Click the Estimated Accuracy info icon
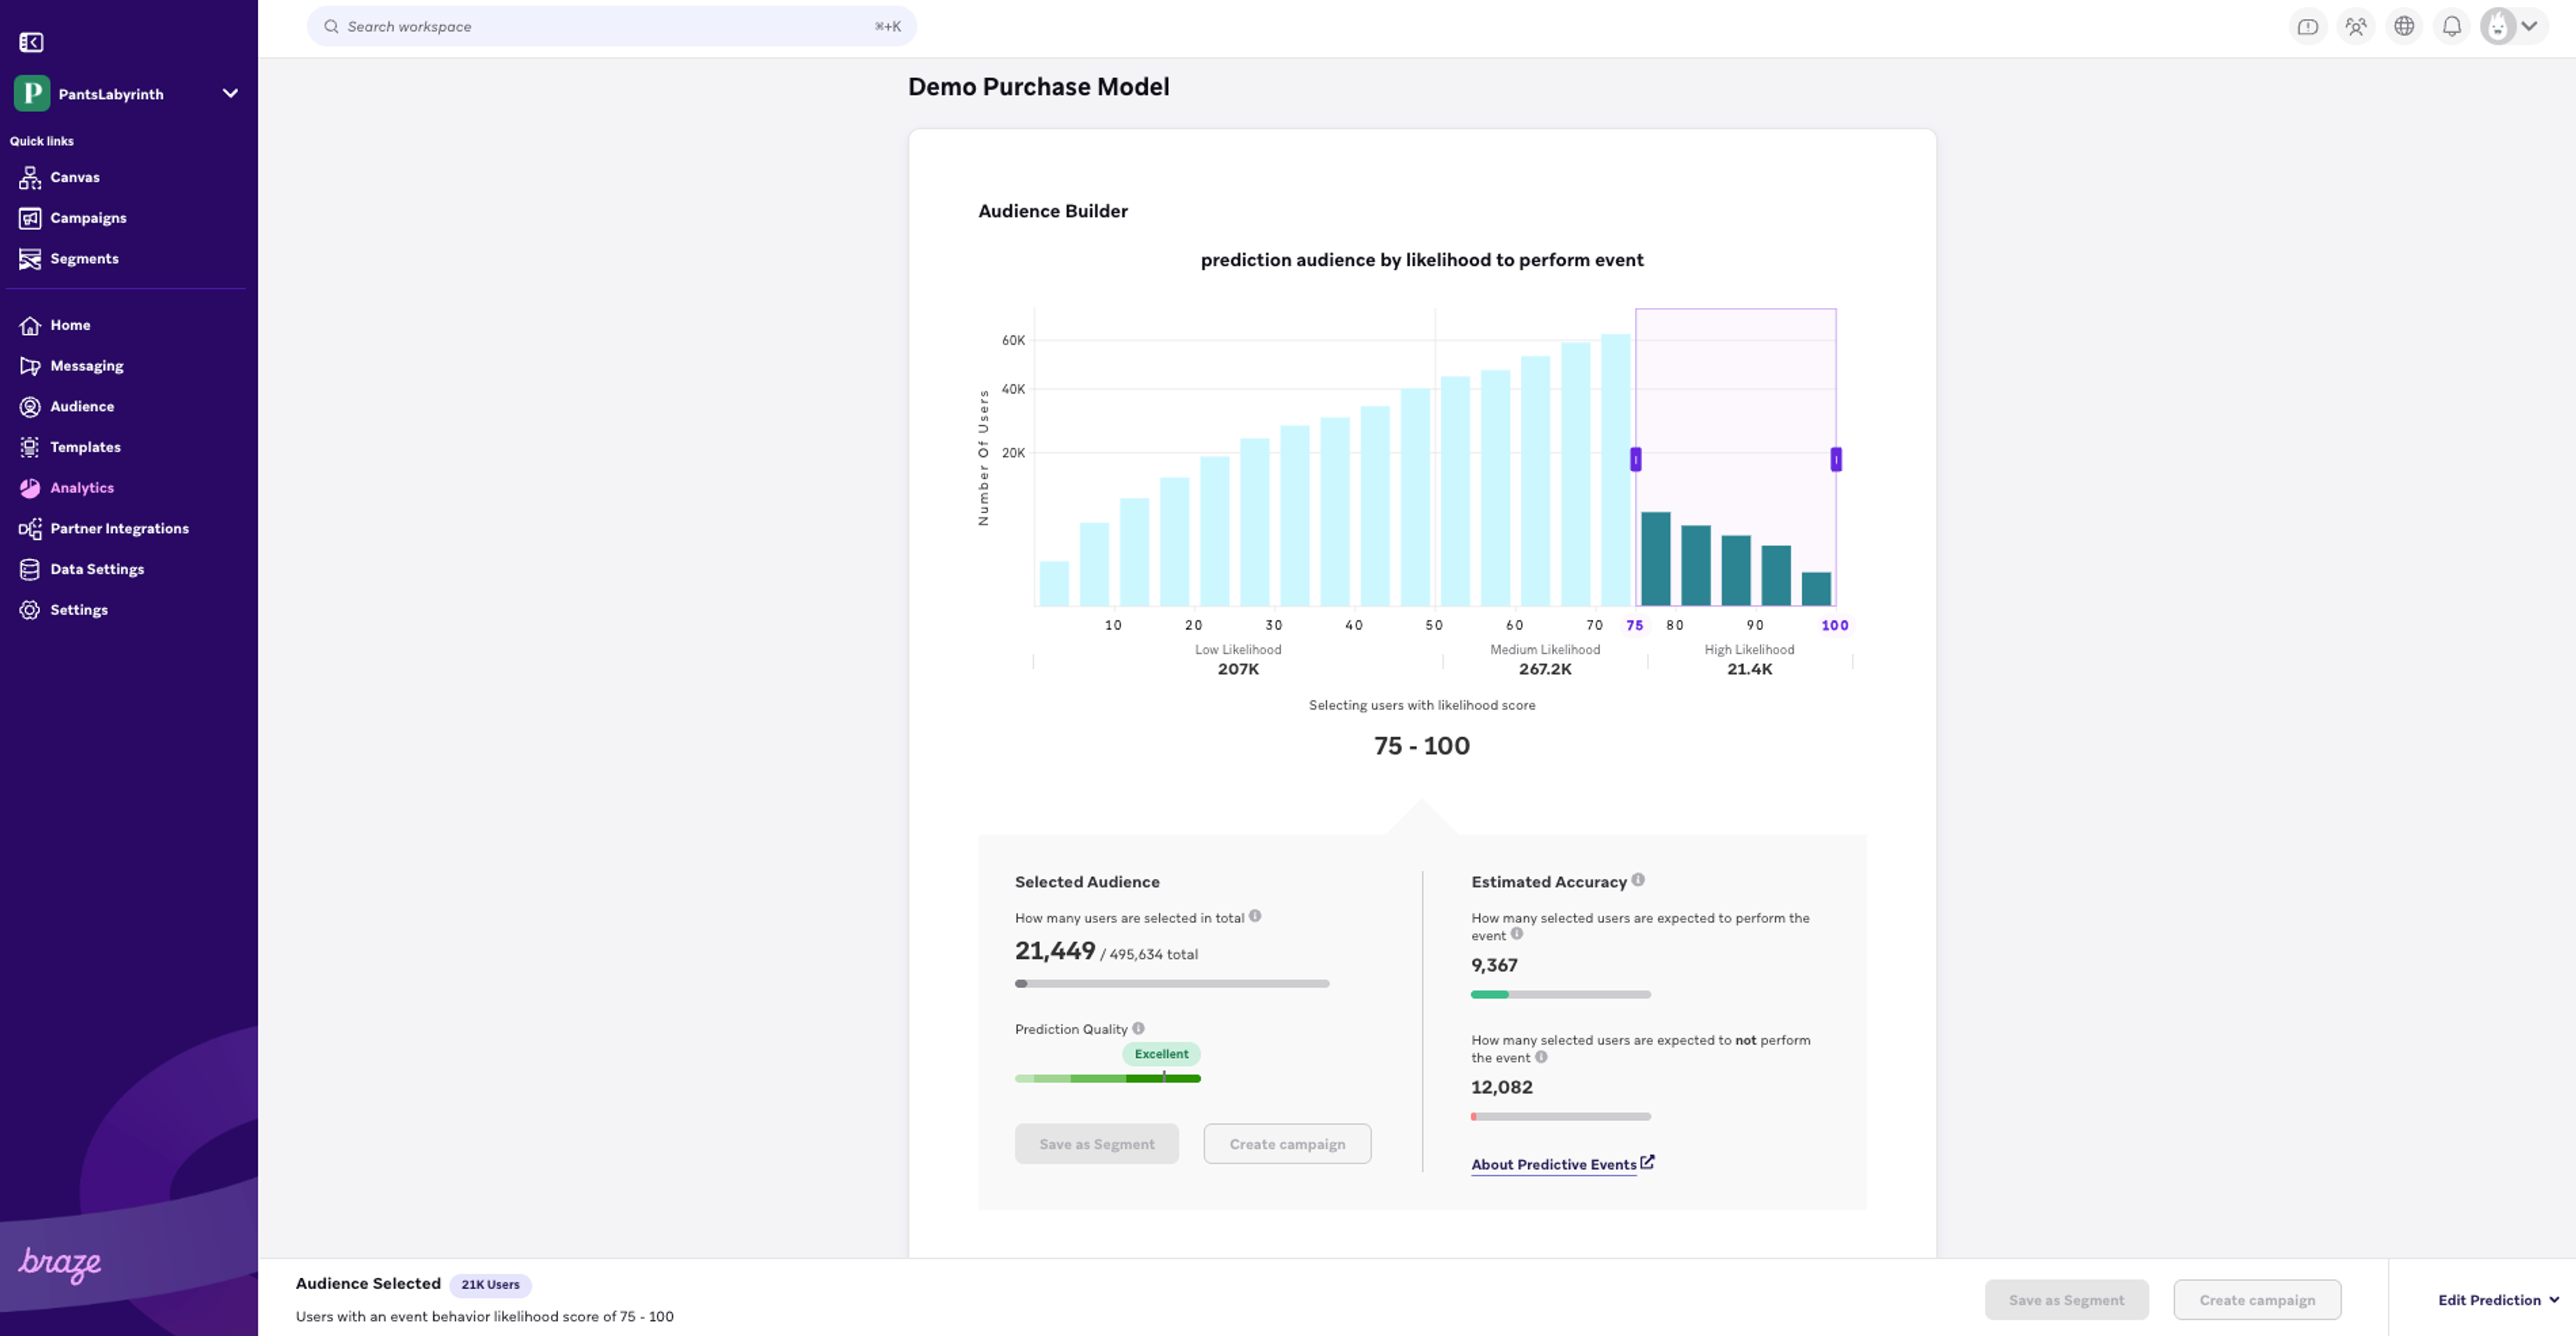Image resolution: width=2576 pixels, height=1336 pixels. 1637,880
